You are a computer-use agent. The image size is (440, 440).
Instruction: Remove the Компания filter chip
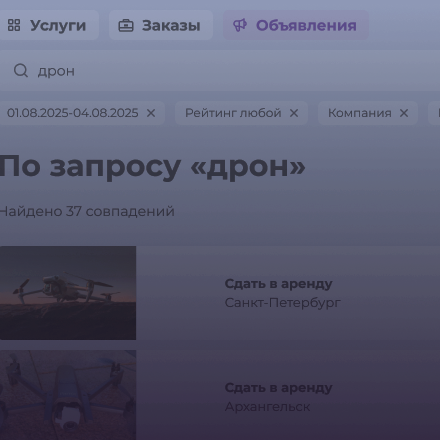(x=404, y=113)
